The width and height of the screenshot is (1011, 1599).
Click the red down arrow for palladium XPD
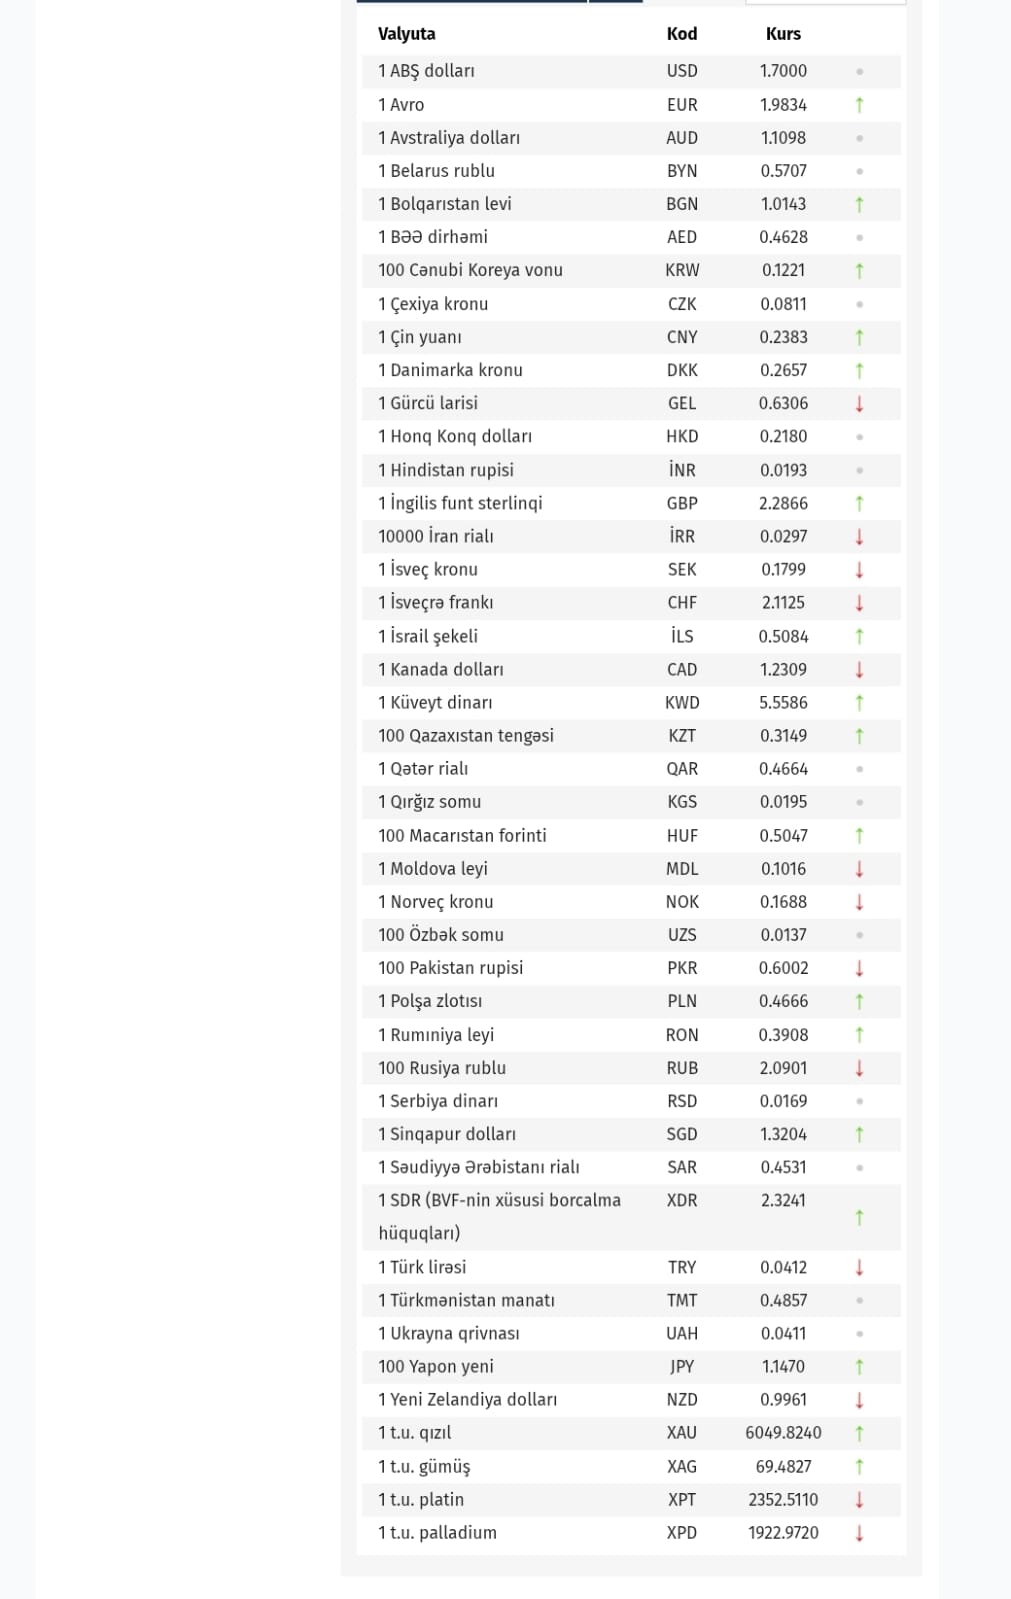pos(859,1533)
